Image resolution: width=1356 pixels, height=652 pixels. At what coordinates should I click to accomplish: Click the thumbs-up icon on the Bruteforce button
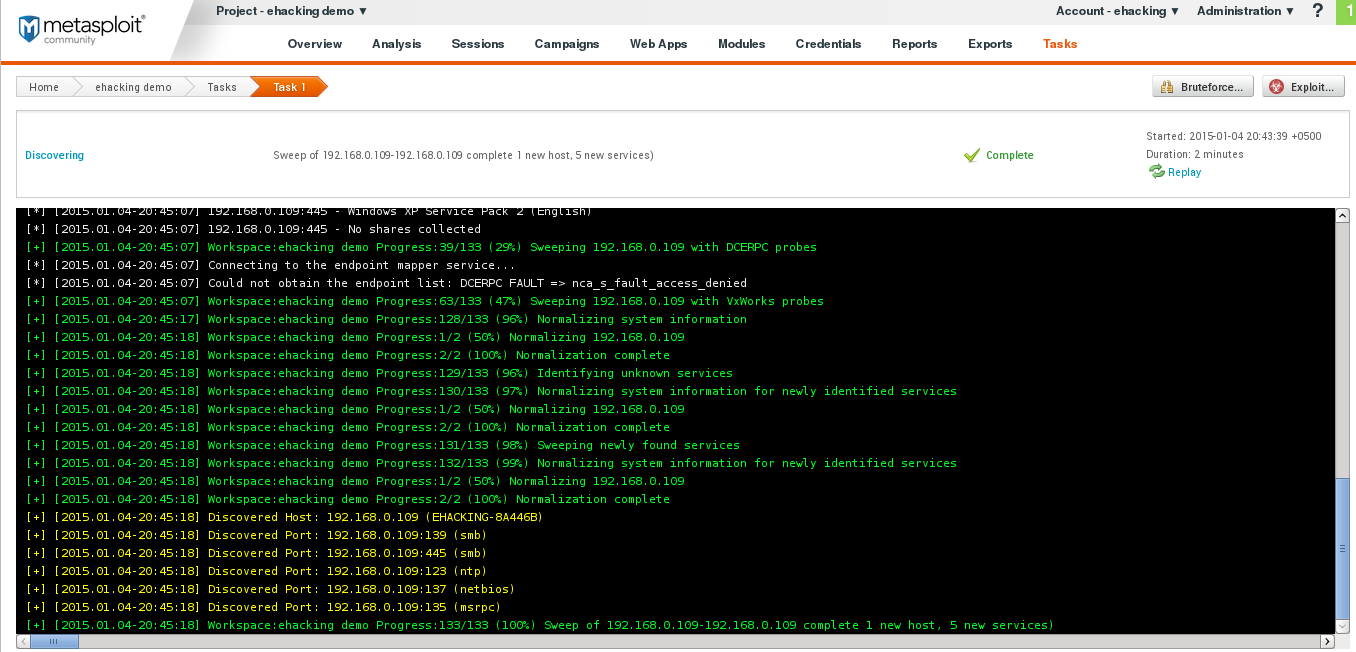1165,86
